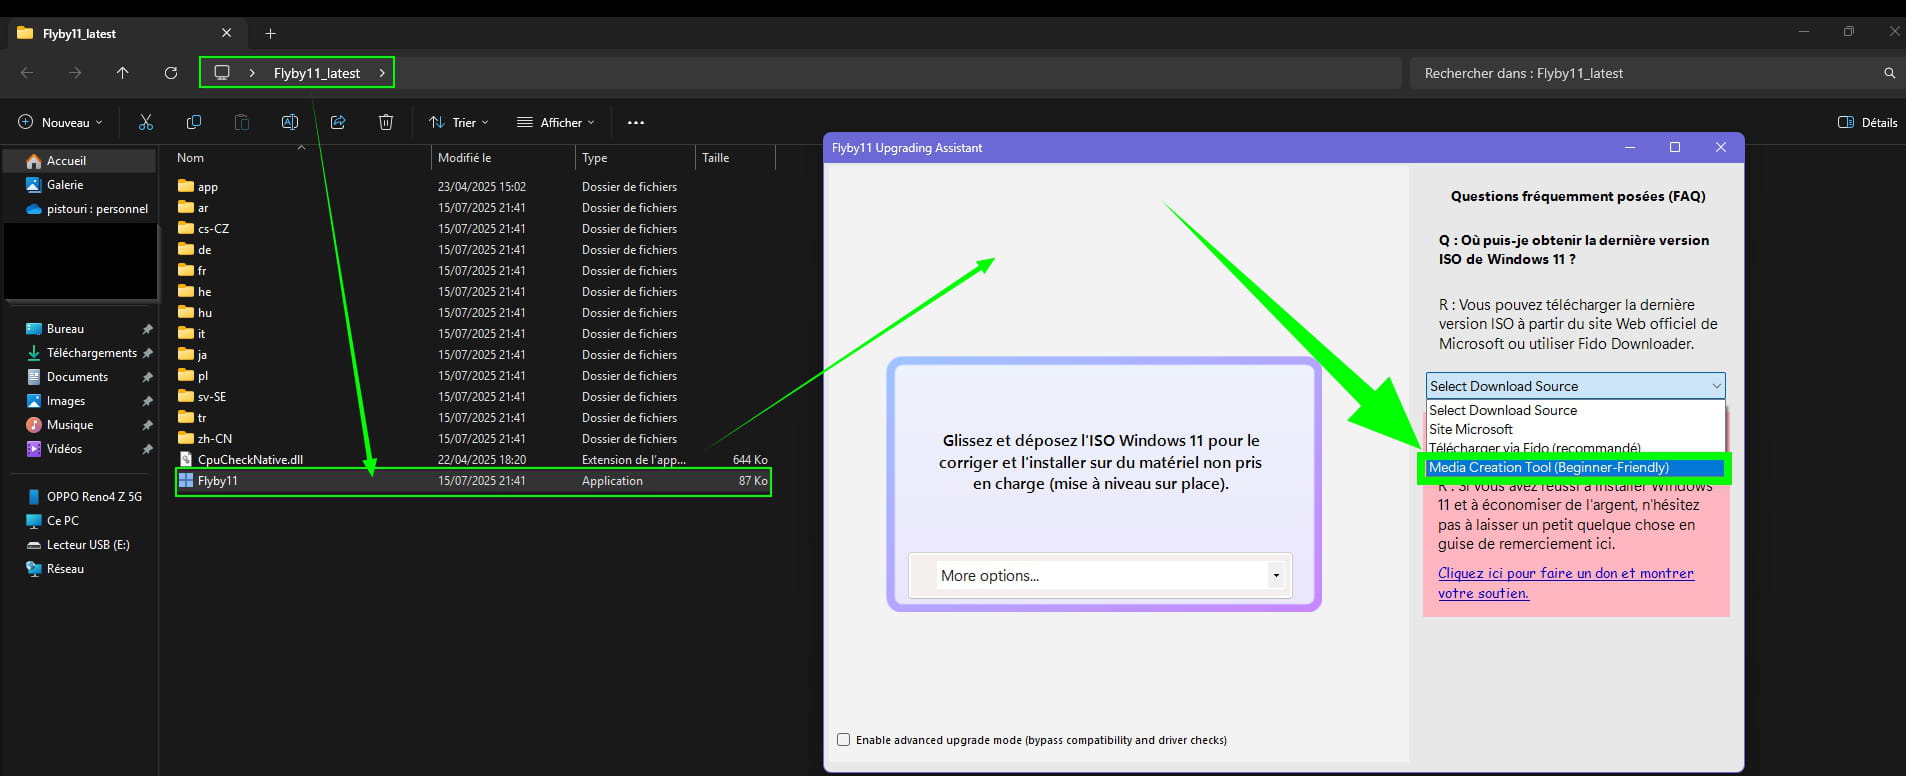Image resolution: width=1906 pixels, height=776 pixels.
Task: Open Réseau in the sidebar
Action: [55, 569]
